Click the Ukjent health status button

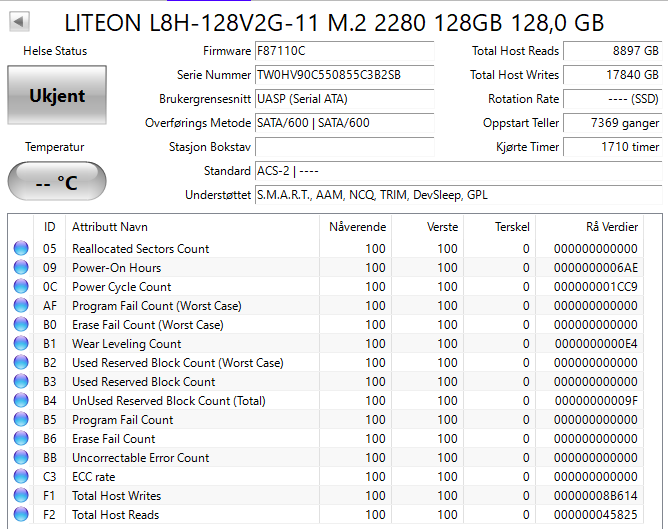click(57, 95)
